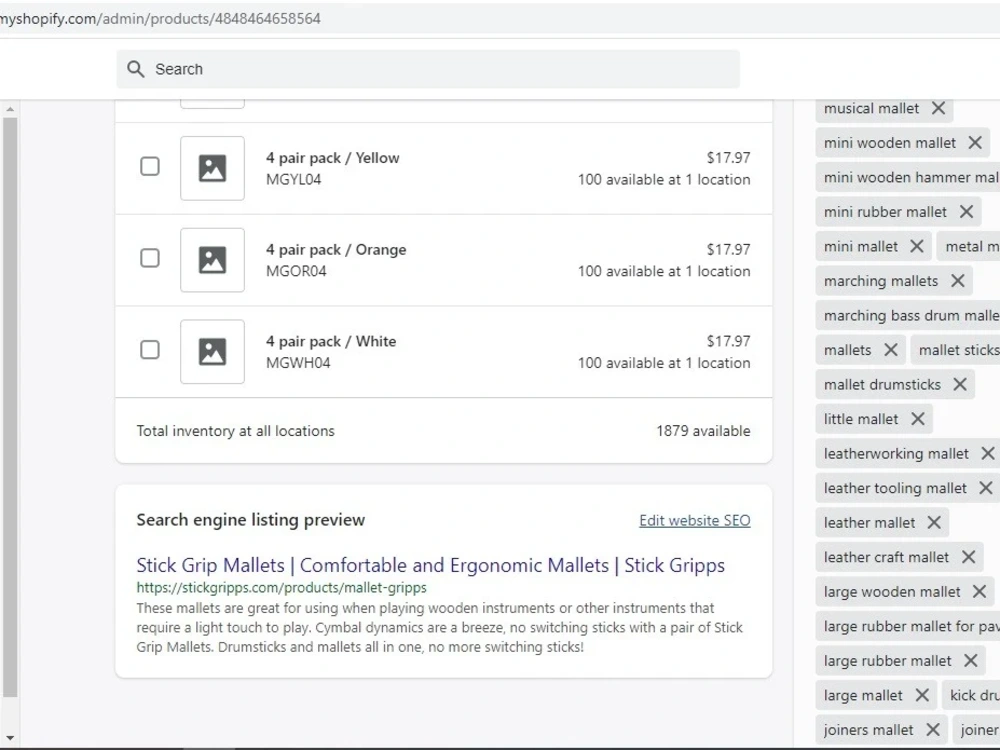Open the Stick Grip Mallets listing title
The height and width of the screenshot is (750, 1000).
tap(430, 566)
